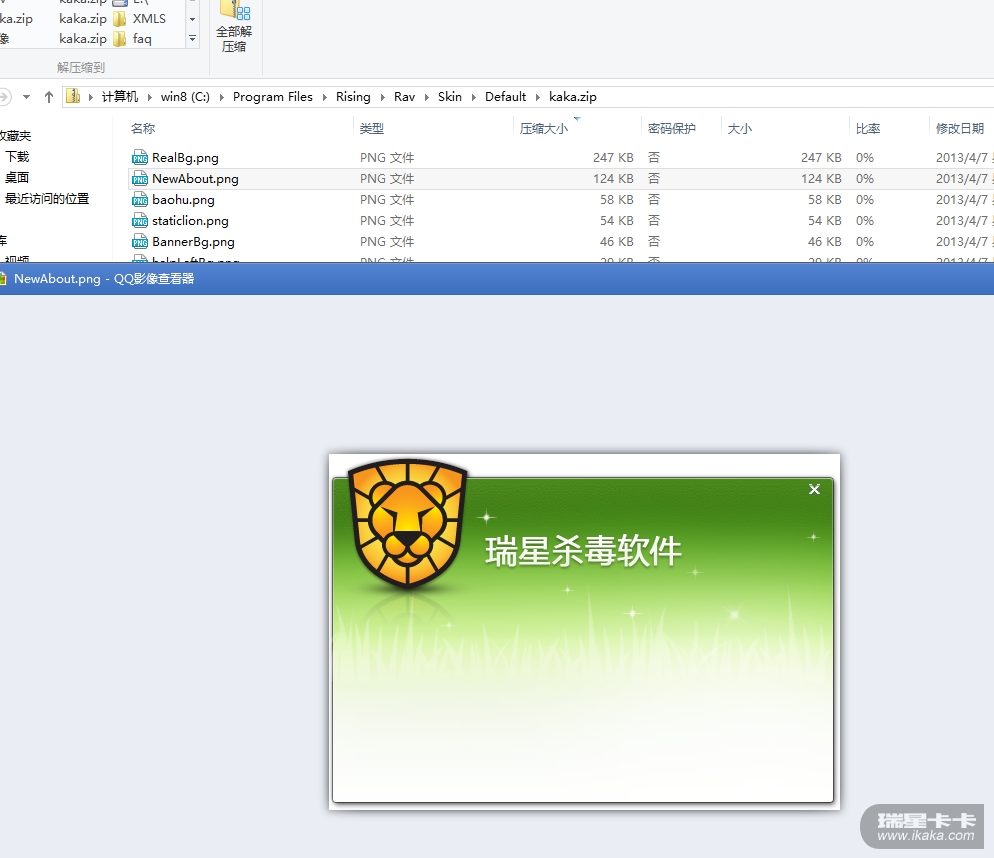Click the X close icon in previewed image
Image resolution: width=994 pixels, height=858 pixels.
[815, 489]
